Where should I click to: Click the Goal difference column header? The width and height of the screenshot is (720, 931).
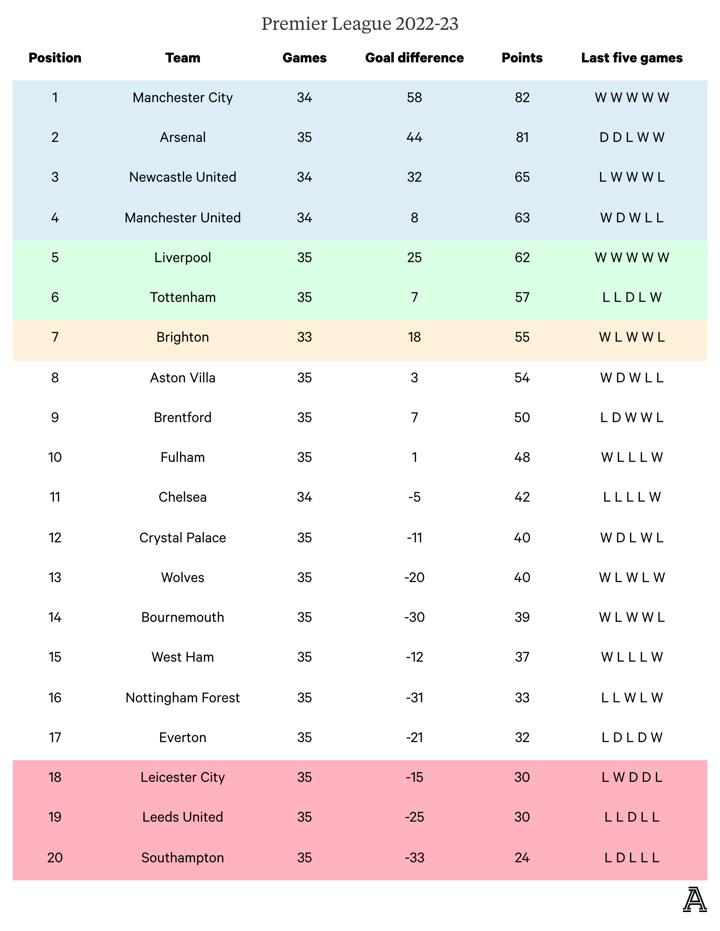point(414,58)
